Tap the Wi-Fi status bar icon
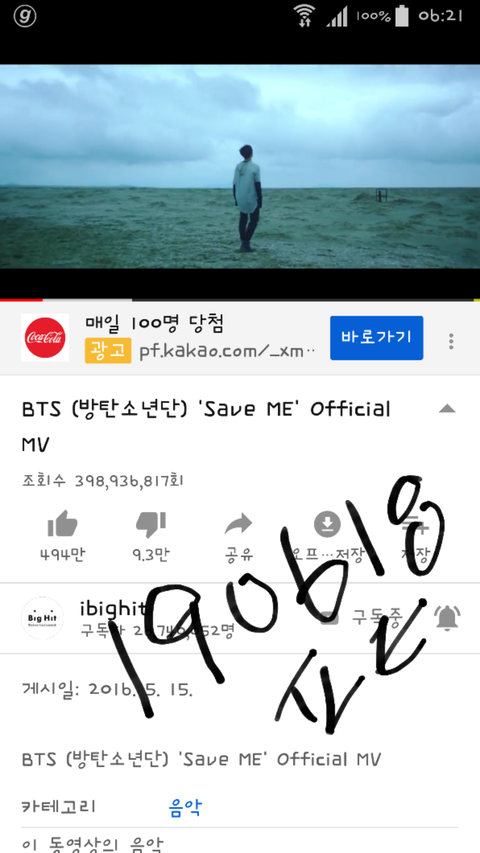This screenshot has width=480, height=853. 305,15
